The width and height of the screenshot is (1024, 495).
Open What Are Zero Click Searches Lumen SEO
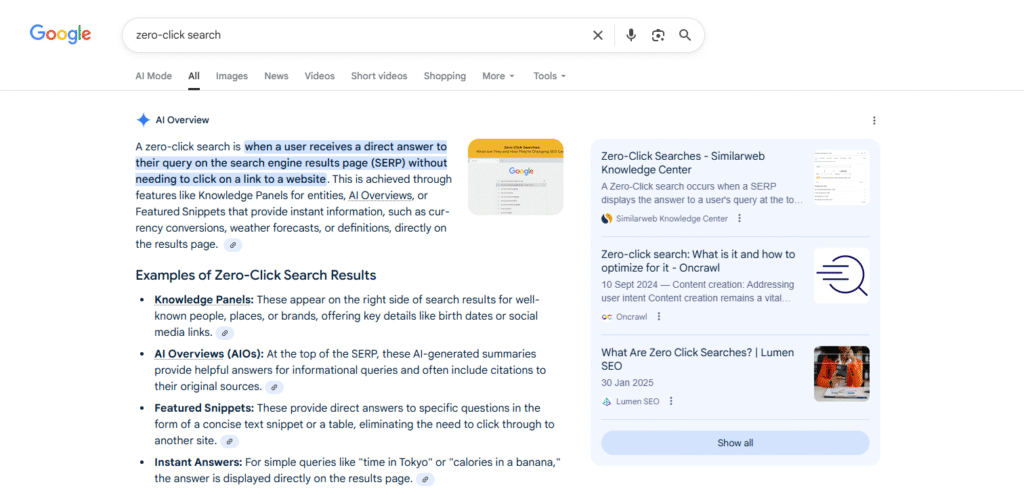[x=697, y=359]
